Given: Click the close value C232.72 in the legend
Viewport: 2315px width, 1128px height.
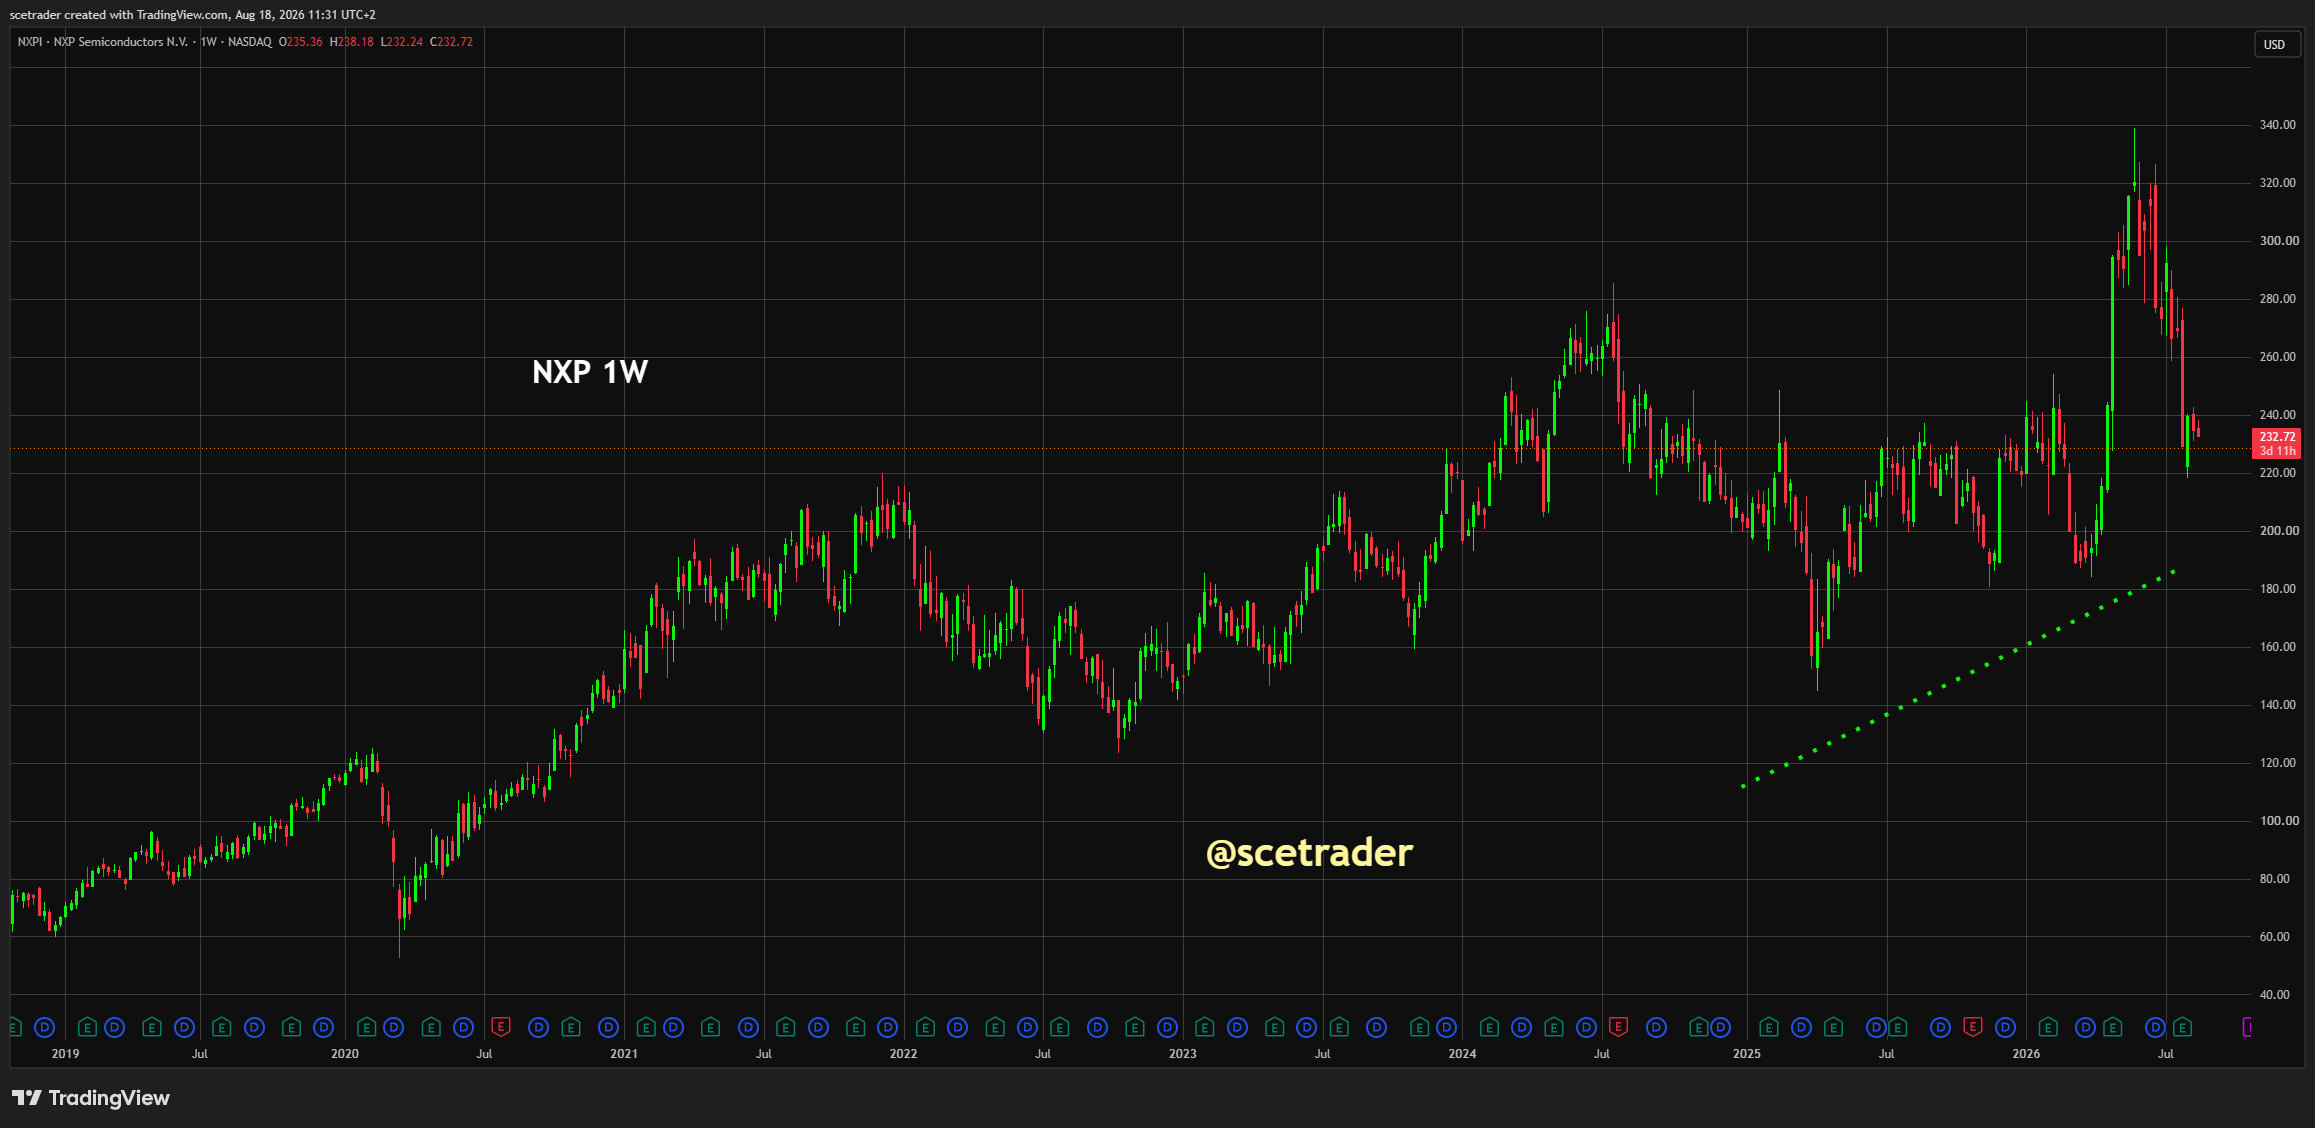Looking at the screenshot, I should (x=452, y=42).
